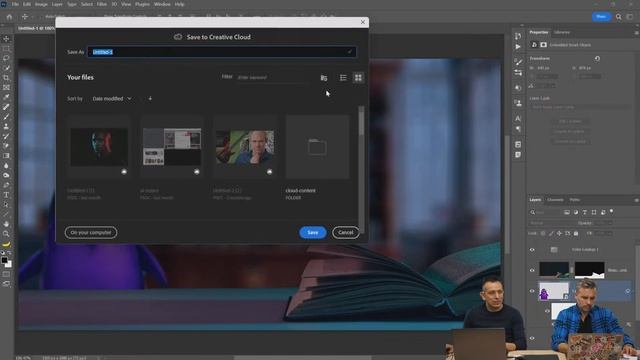
Task: Select the Lasso tool
Action: tap(6, 58)
